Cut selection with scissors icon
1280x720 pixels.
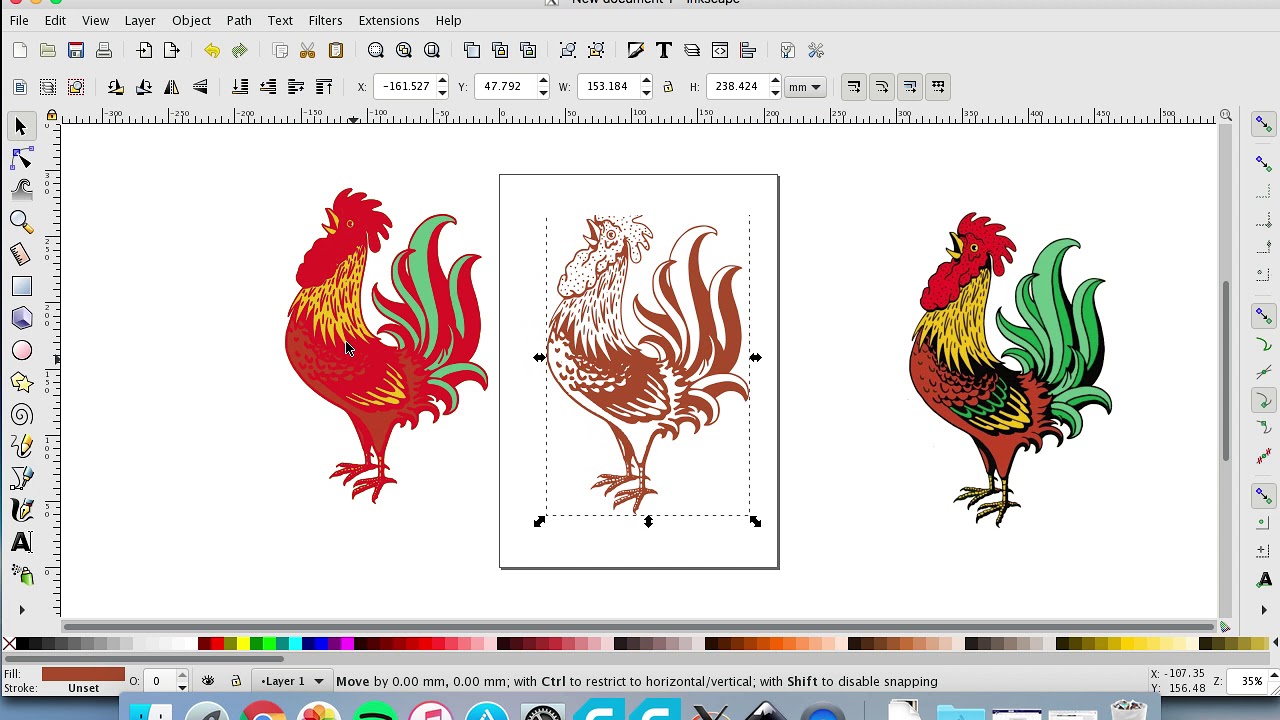click(x=308, y=50)
